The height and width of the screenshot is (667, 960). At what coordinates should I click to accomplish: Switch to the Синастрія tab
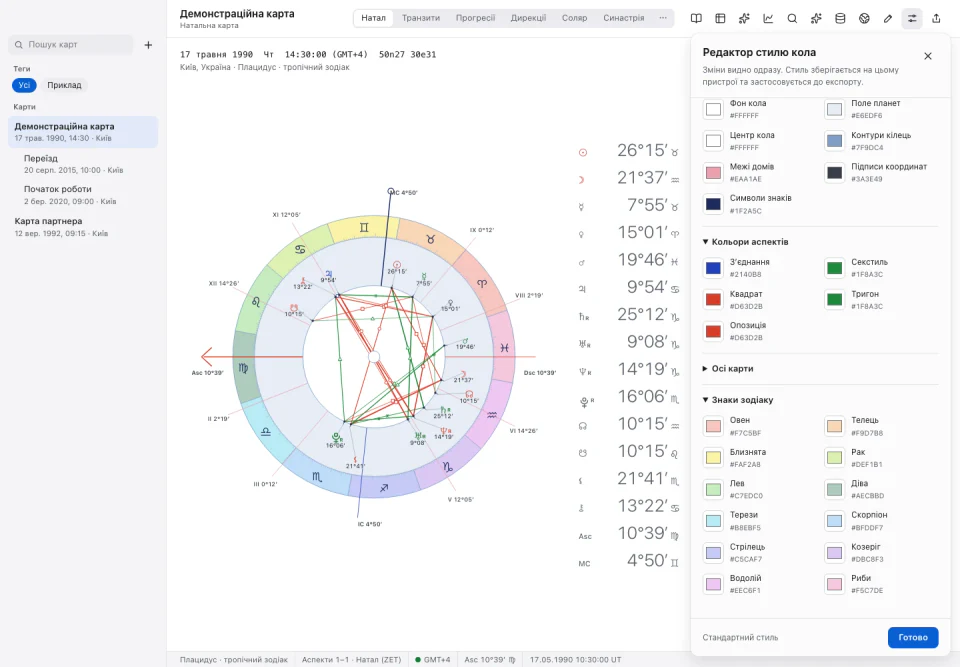(x=623, y=18)
